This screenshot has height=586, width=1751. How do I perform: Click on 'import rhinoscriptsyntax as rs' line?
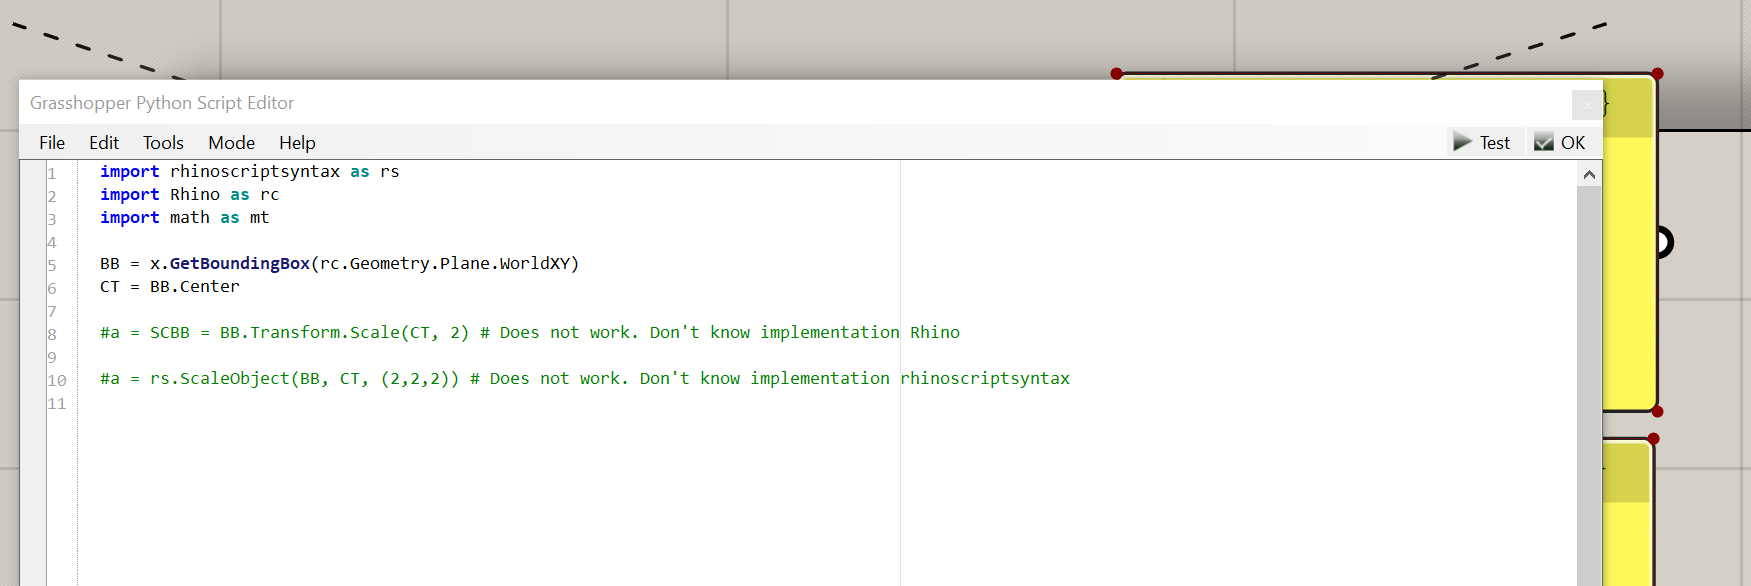coord(250,172)
